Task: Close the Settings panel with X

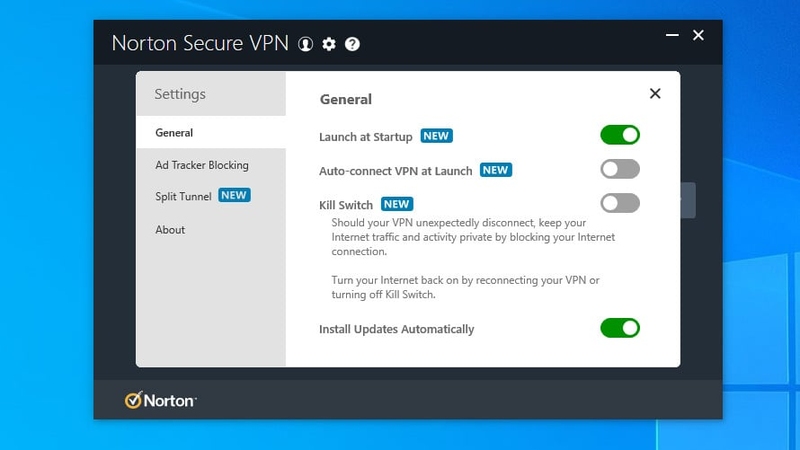Action: 655,93
